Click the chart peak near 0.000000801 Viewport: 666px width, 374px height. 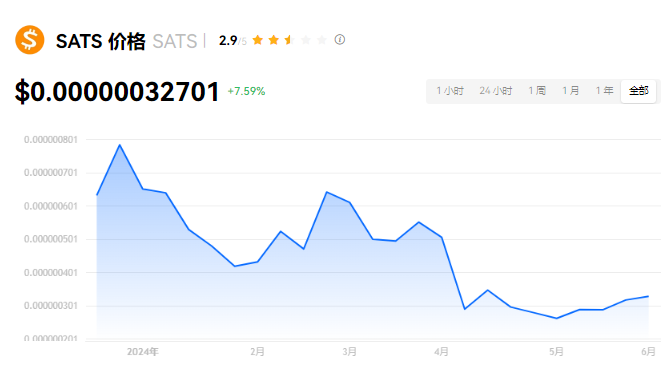click(x=120, y=145)
